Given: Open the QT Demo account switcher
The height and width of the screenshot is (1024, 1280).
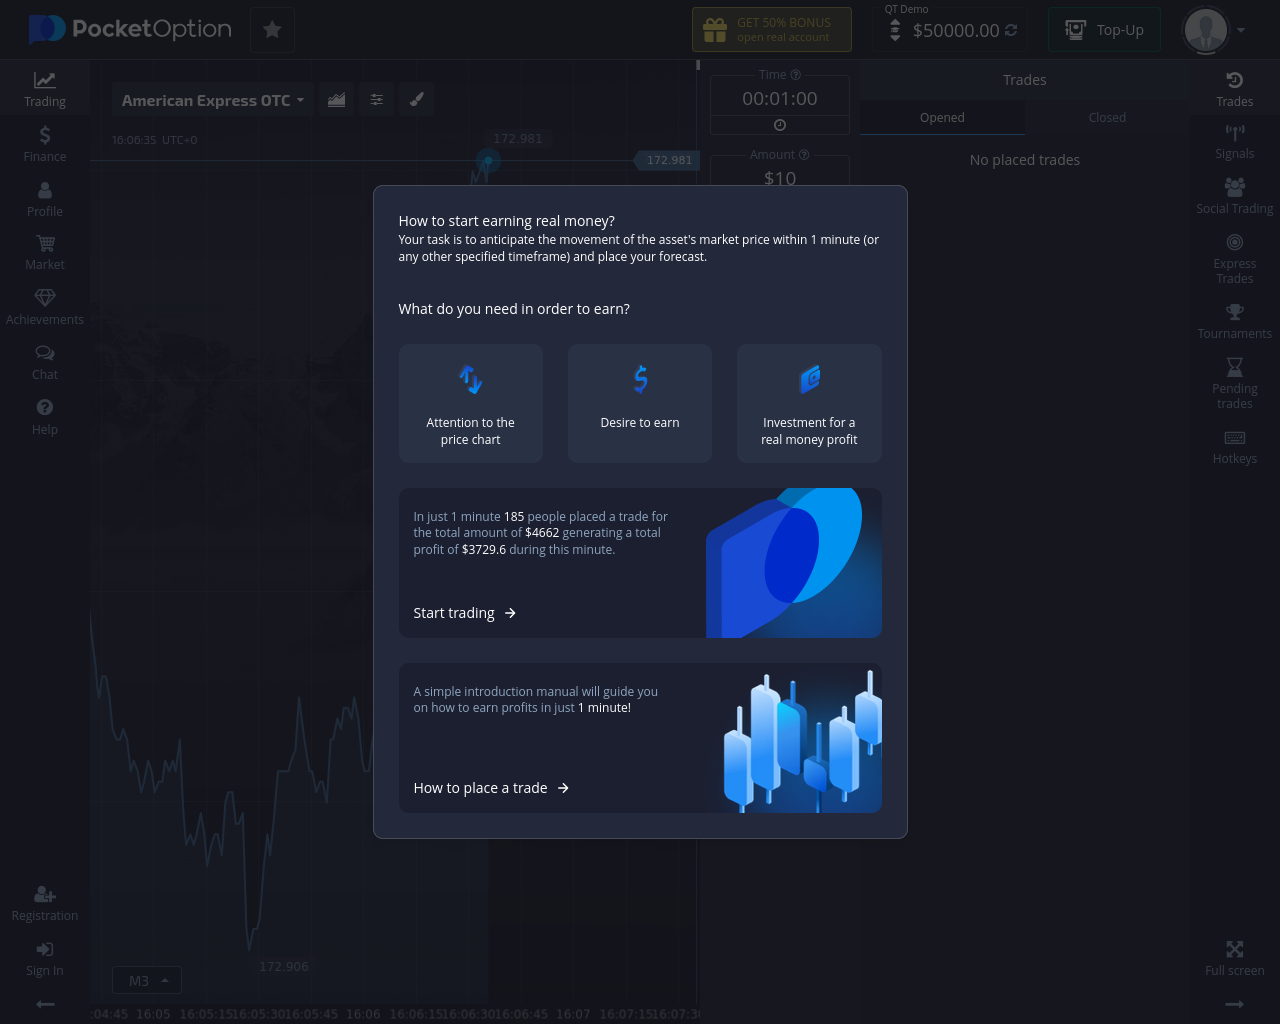Looking at the screenshot, I should click(894, 30).
